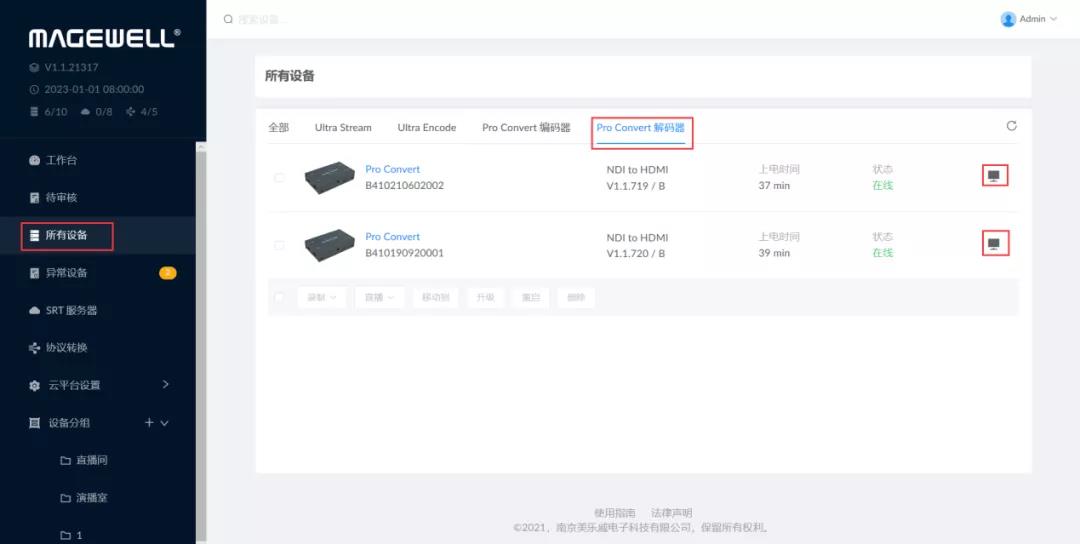The height and width of the screenshot is (544, 1080).
Task: Collapse the 设备分组 chevron
Action: pyautogui.click(x=165, y=423)
